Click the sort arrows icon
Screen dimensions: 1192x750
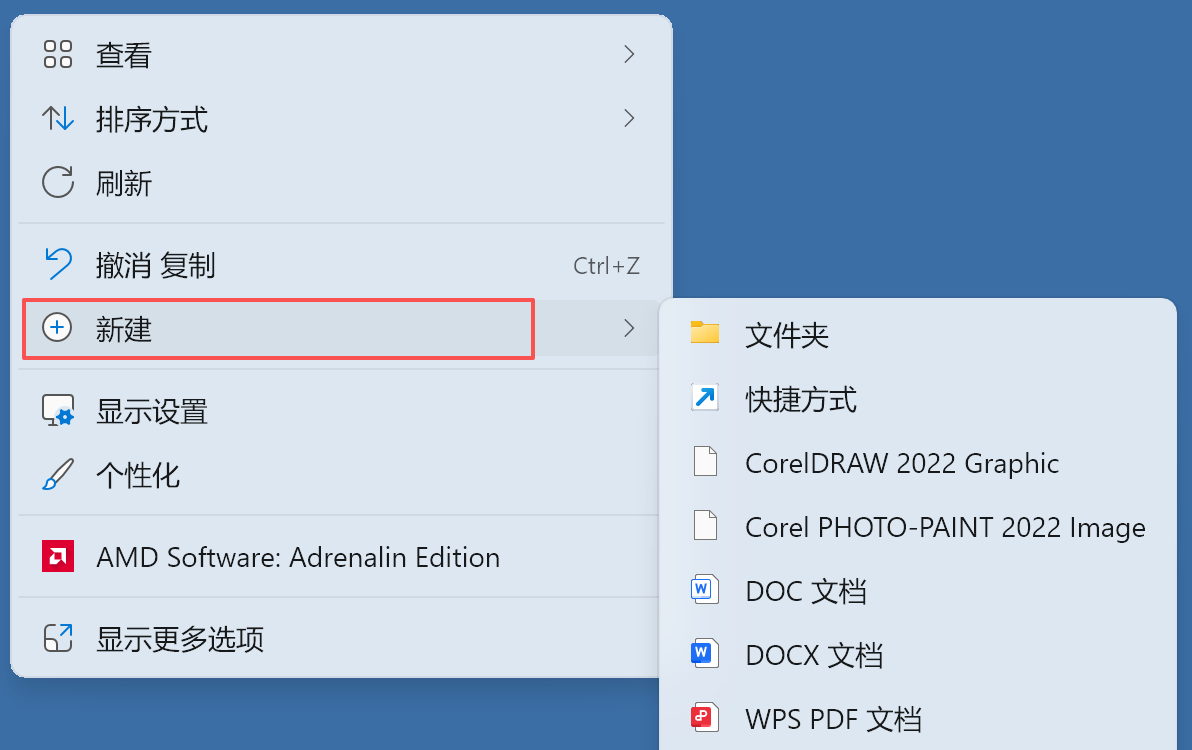point(58,119)
